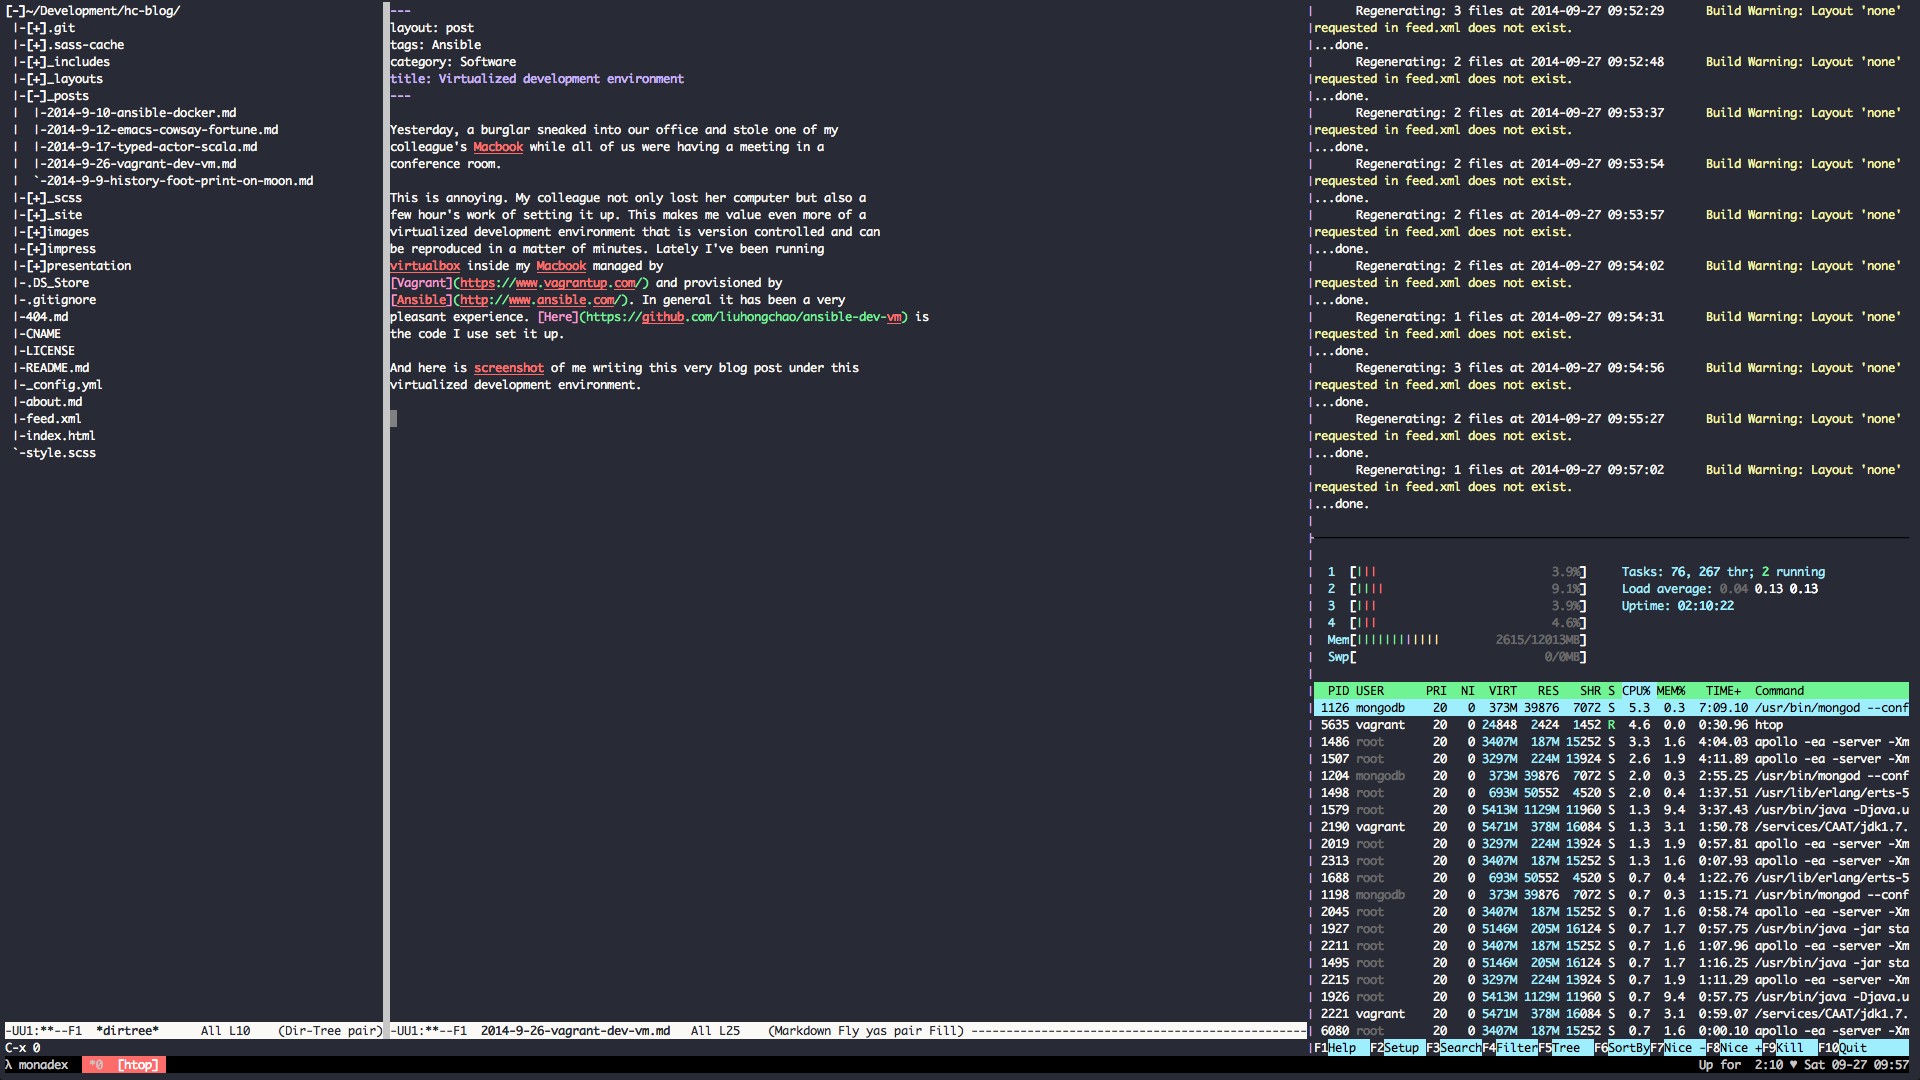Sort htop by the PID column header
1920x1080 pixels.
click(x=1338, y=691)
